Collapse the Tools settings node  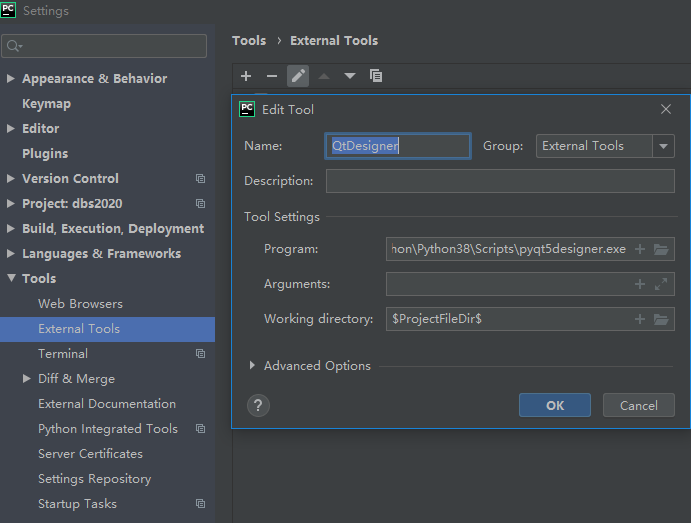[x=11, y=278]
